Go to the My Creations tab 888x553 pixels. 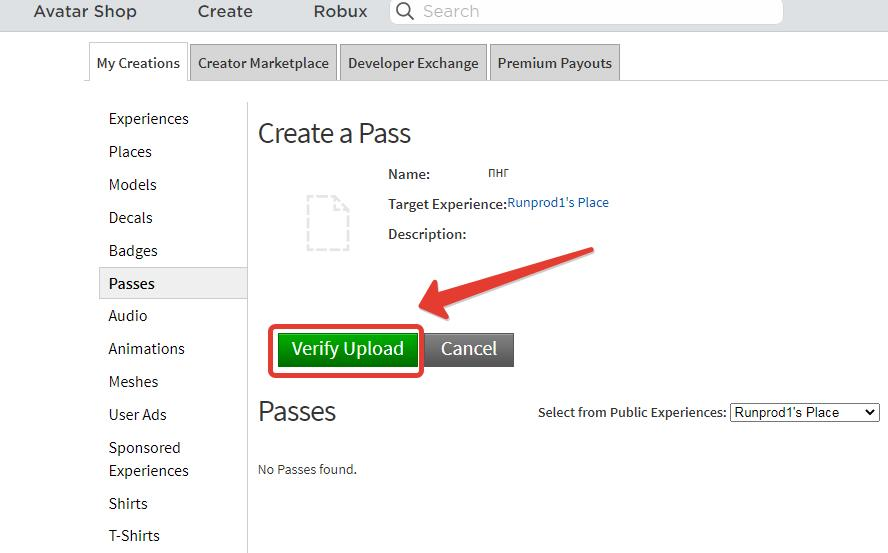(138, 63)
